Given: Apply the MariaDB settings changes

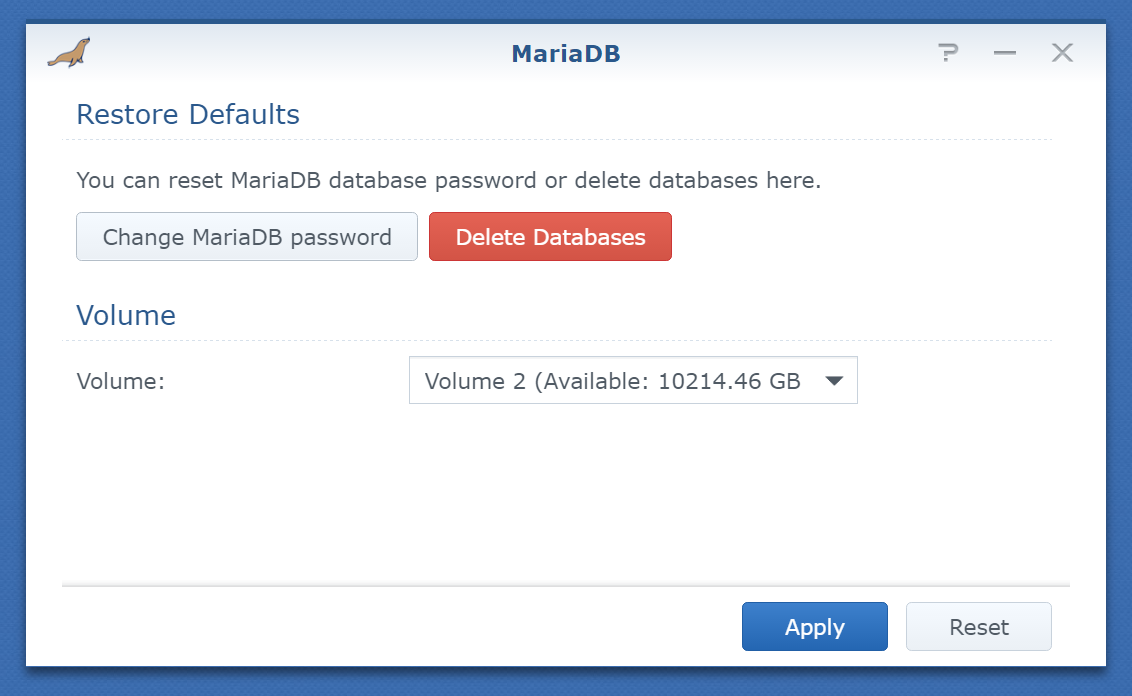Looking at the screenshot, I should point(814,626).
